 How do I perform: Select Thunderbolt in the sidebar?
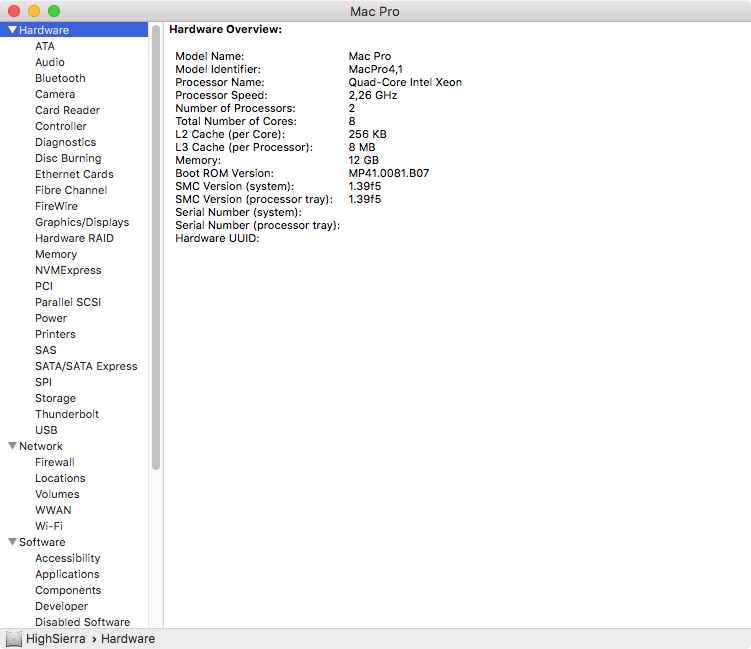pos(67,414)
